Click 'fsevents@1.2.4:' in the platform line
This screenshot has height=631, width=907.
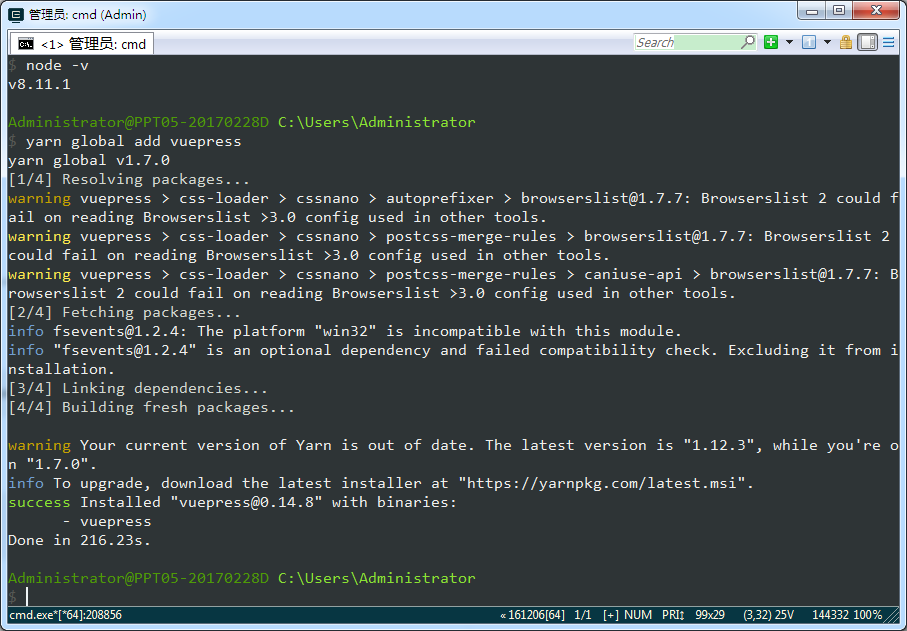[x=120, y=331]
